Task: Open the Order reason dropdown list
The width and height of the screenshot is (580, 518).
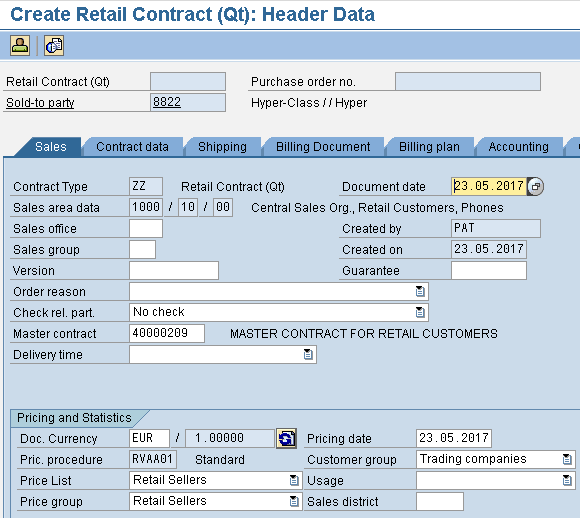Action: tap(419, 292)
